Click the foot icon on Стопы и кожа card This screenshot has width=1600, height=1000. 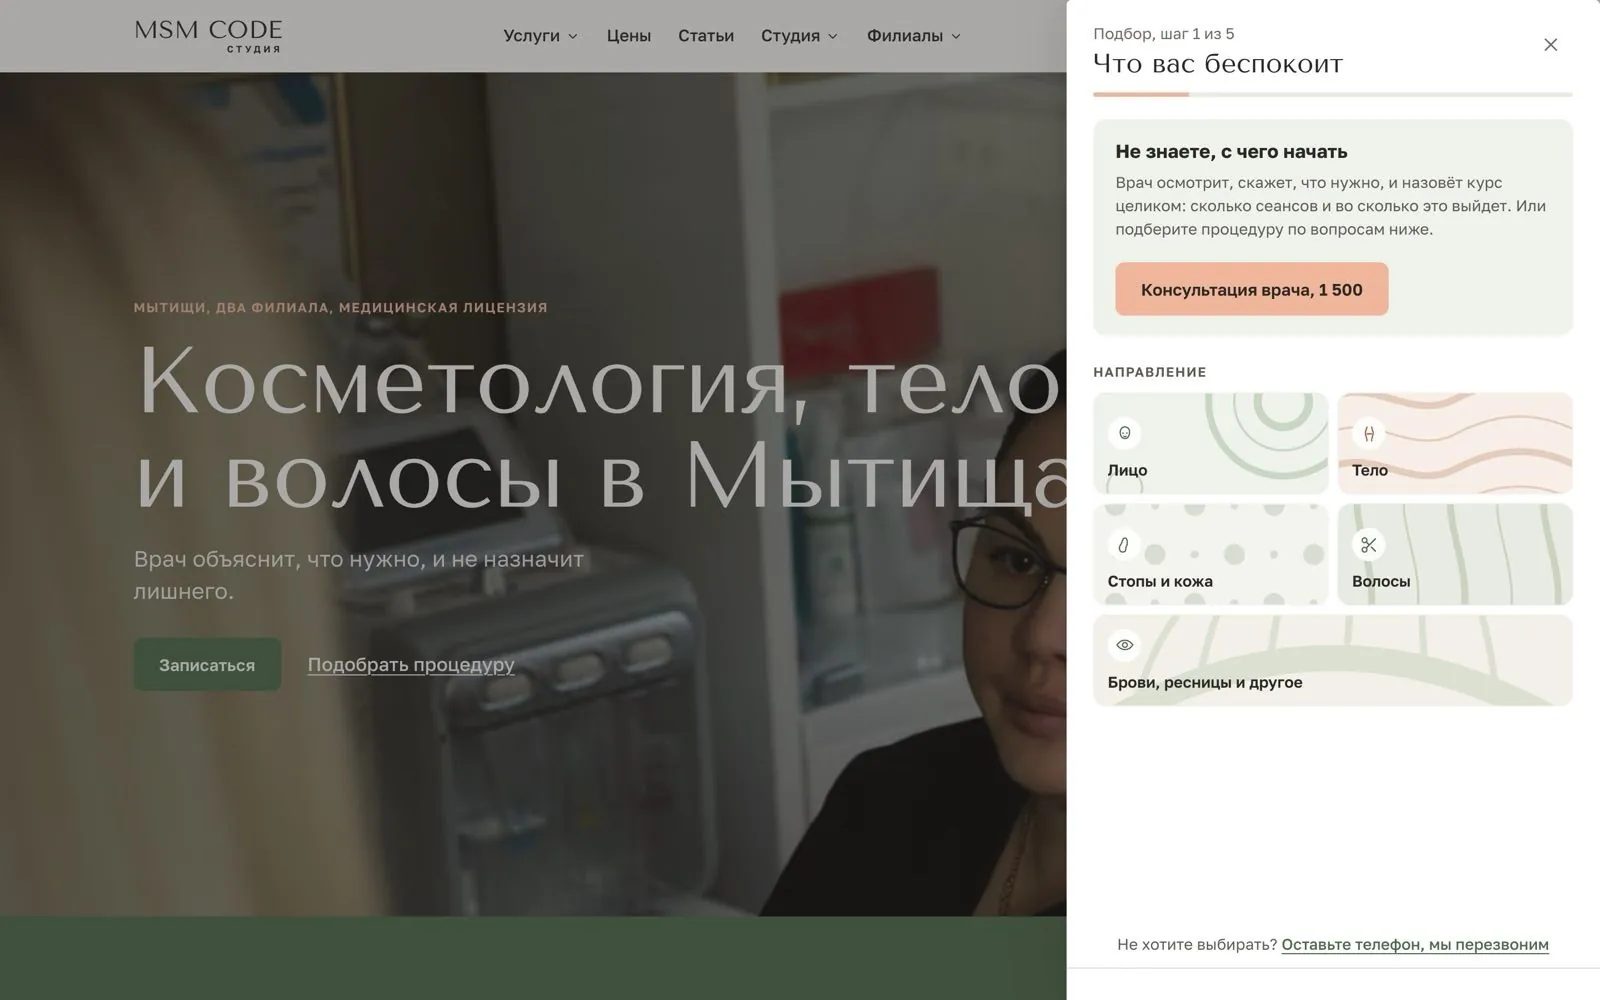pos(1125,544)
